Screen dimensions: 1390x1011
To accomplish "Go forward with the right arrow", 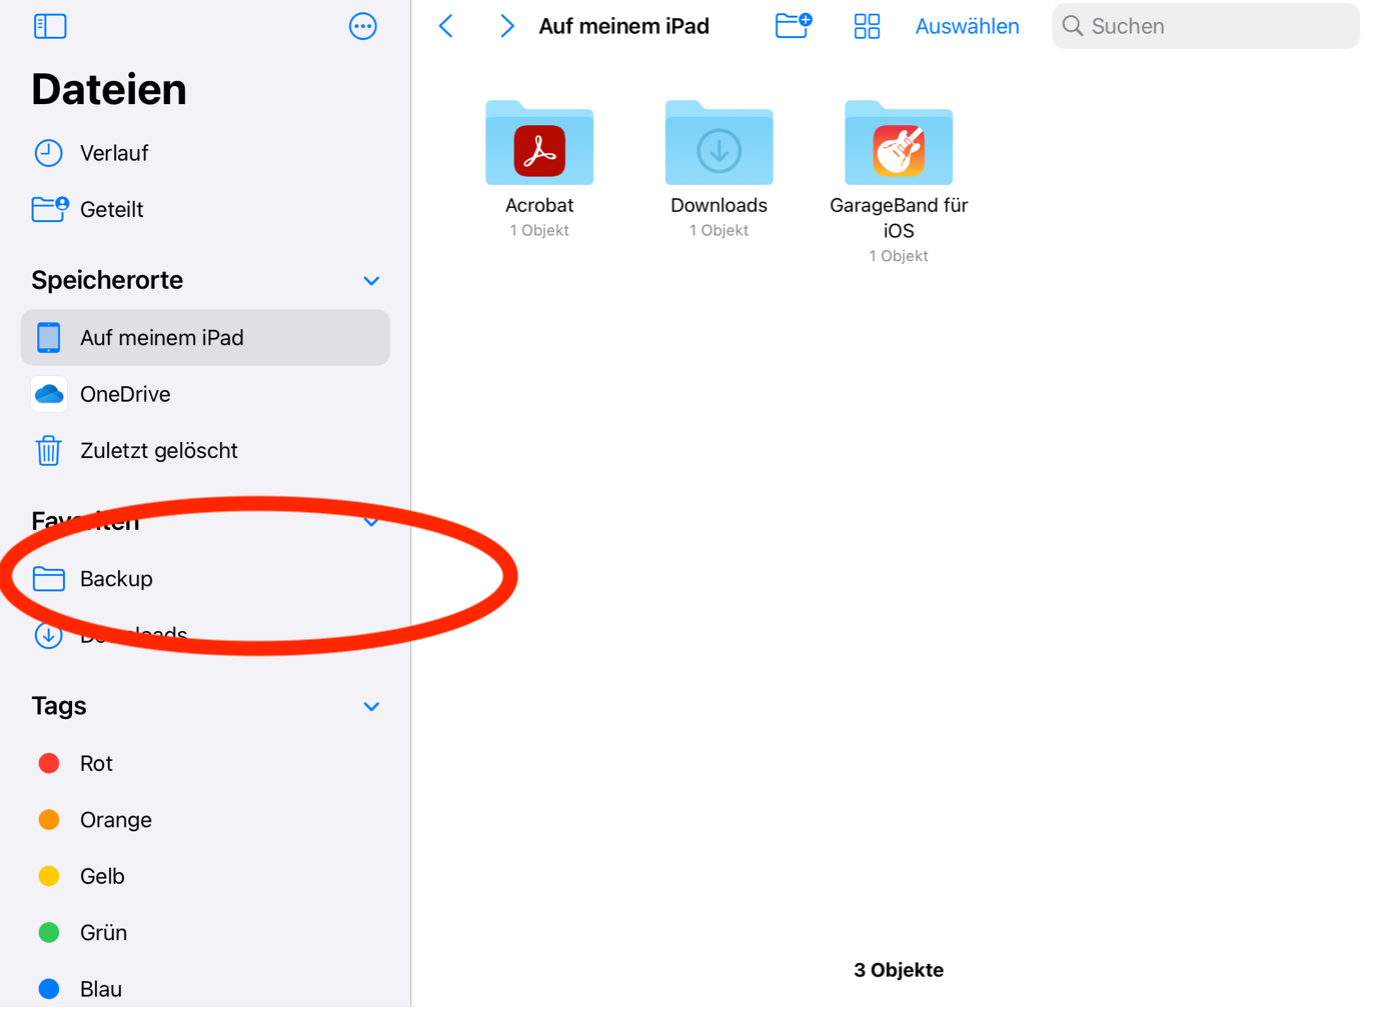I will point(507,26).
